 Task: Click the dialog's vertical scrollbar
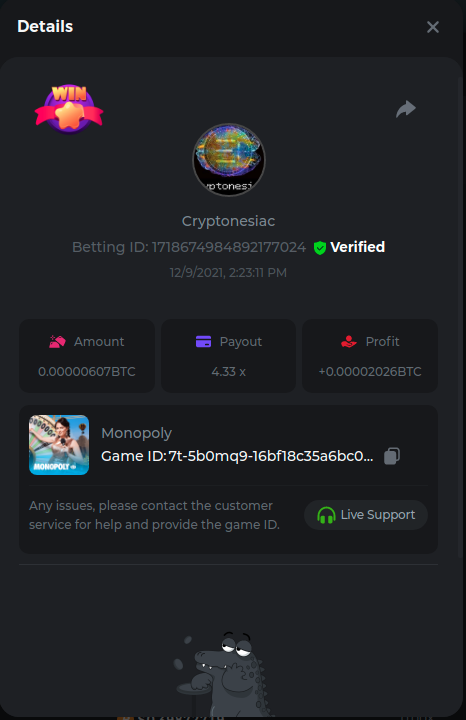[460, 317]
